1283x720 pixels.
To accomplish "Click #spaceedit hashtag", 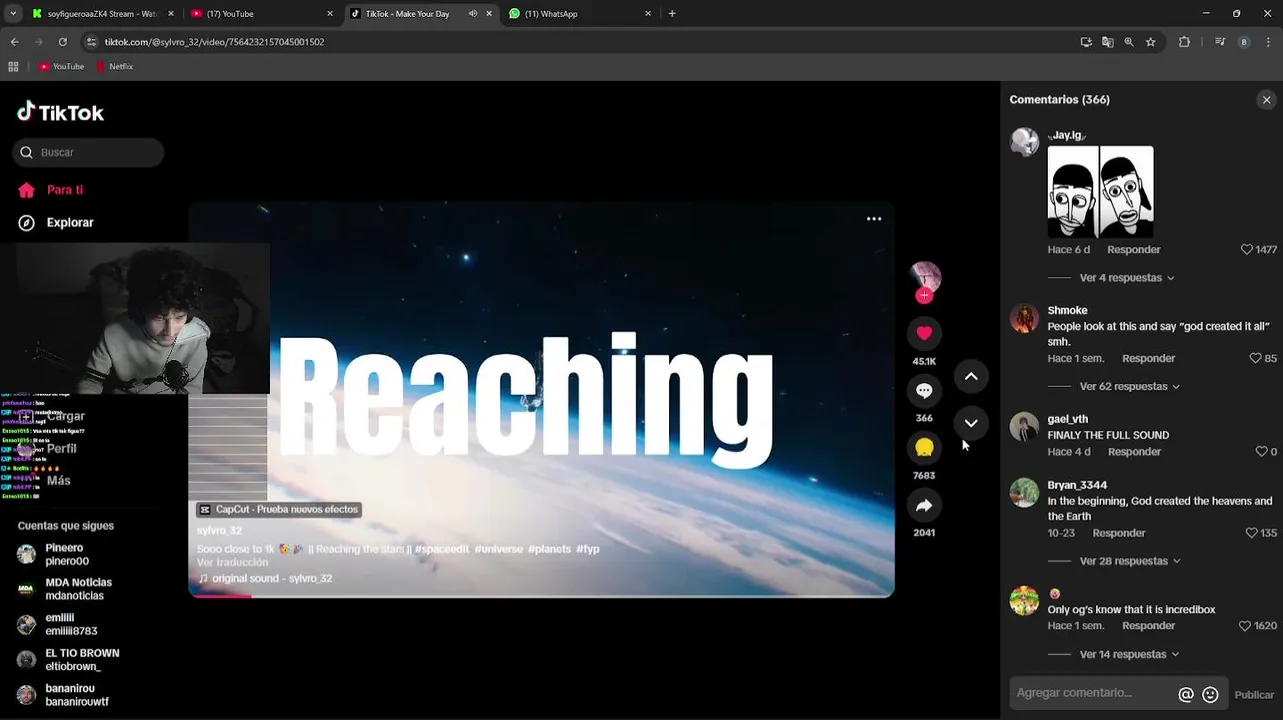I will tap(442, 549).
